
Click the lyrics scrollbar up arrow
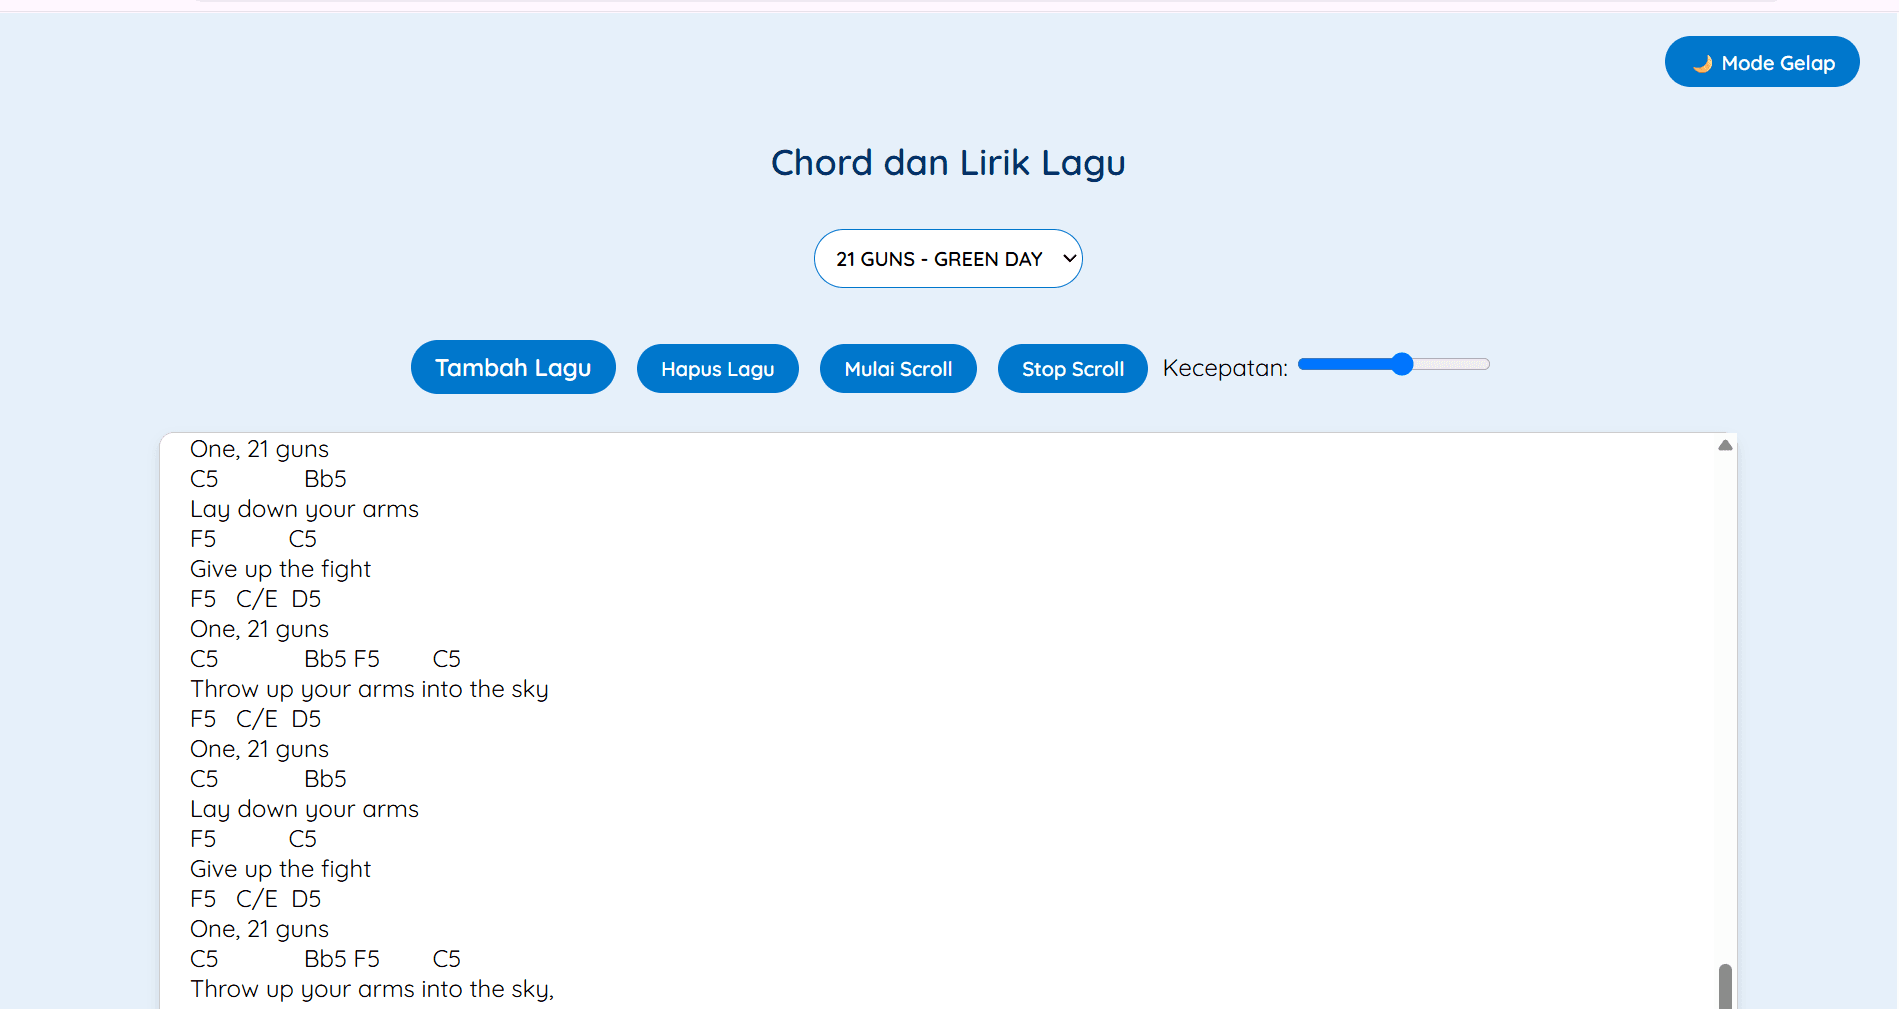pyautogui.click(x=1725, y=446)
